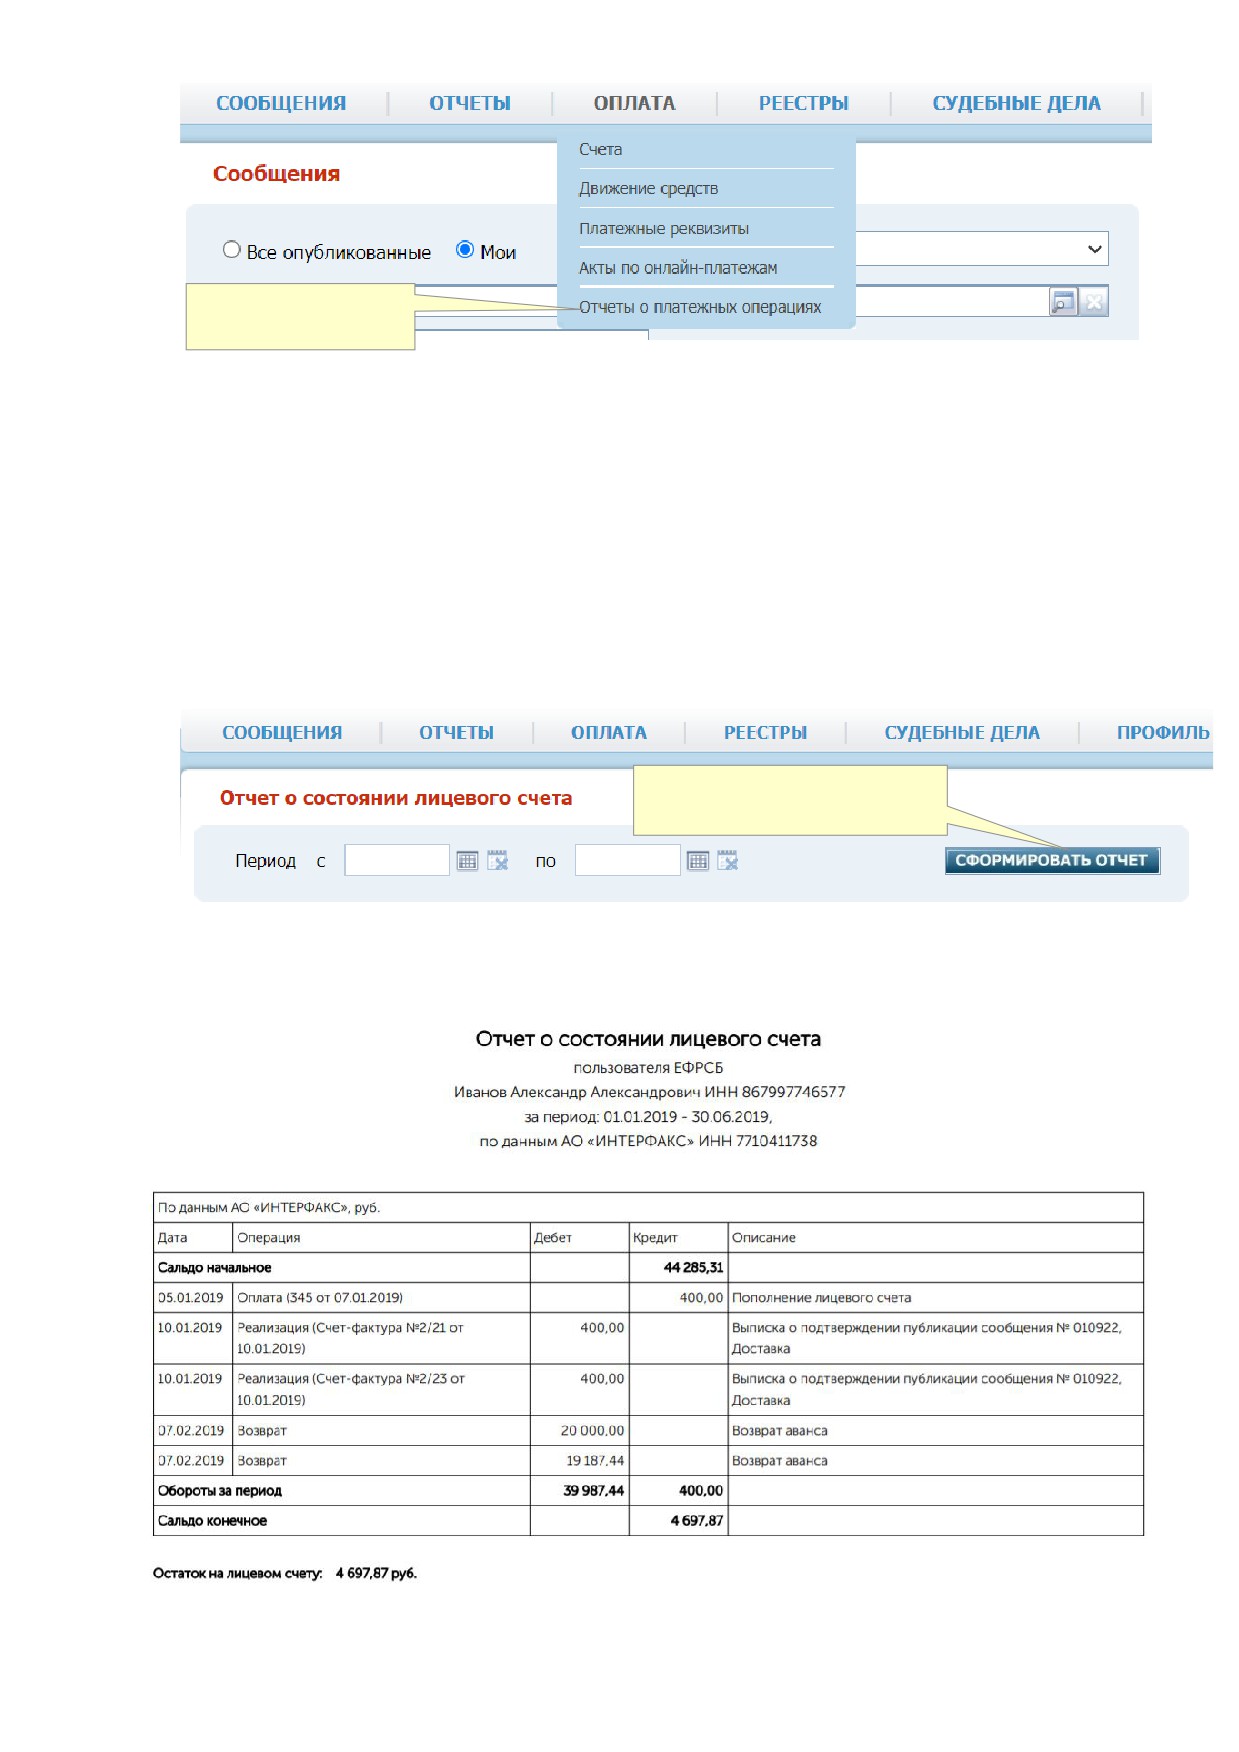Choose 'Счета' from the payment menu
1239x1752 pixels.
pyautogui.click(x=600, y=149)
